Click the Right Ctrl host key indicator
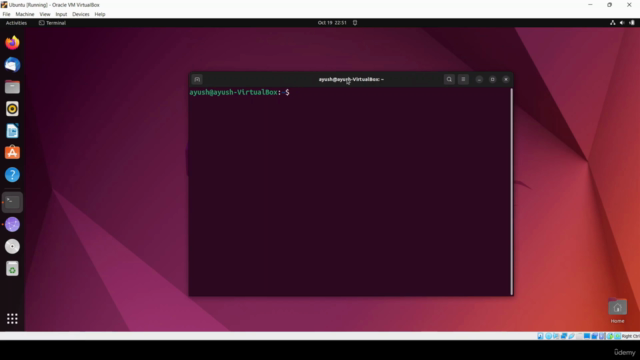The height and width of the screenshot is (360, 640). [631, 336]
